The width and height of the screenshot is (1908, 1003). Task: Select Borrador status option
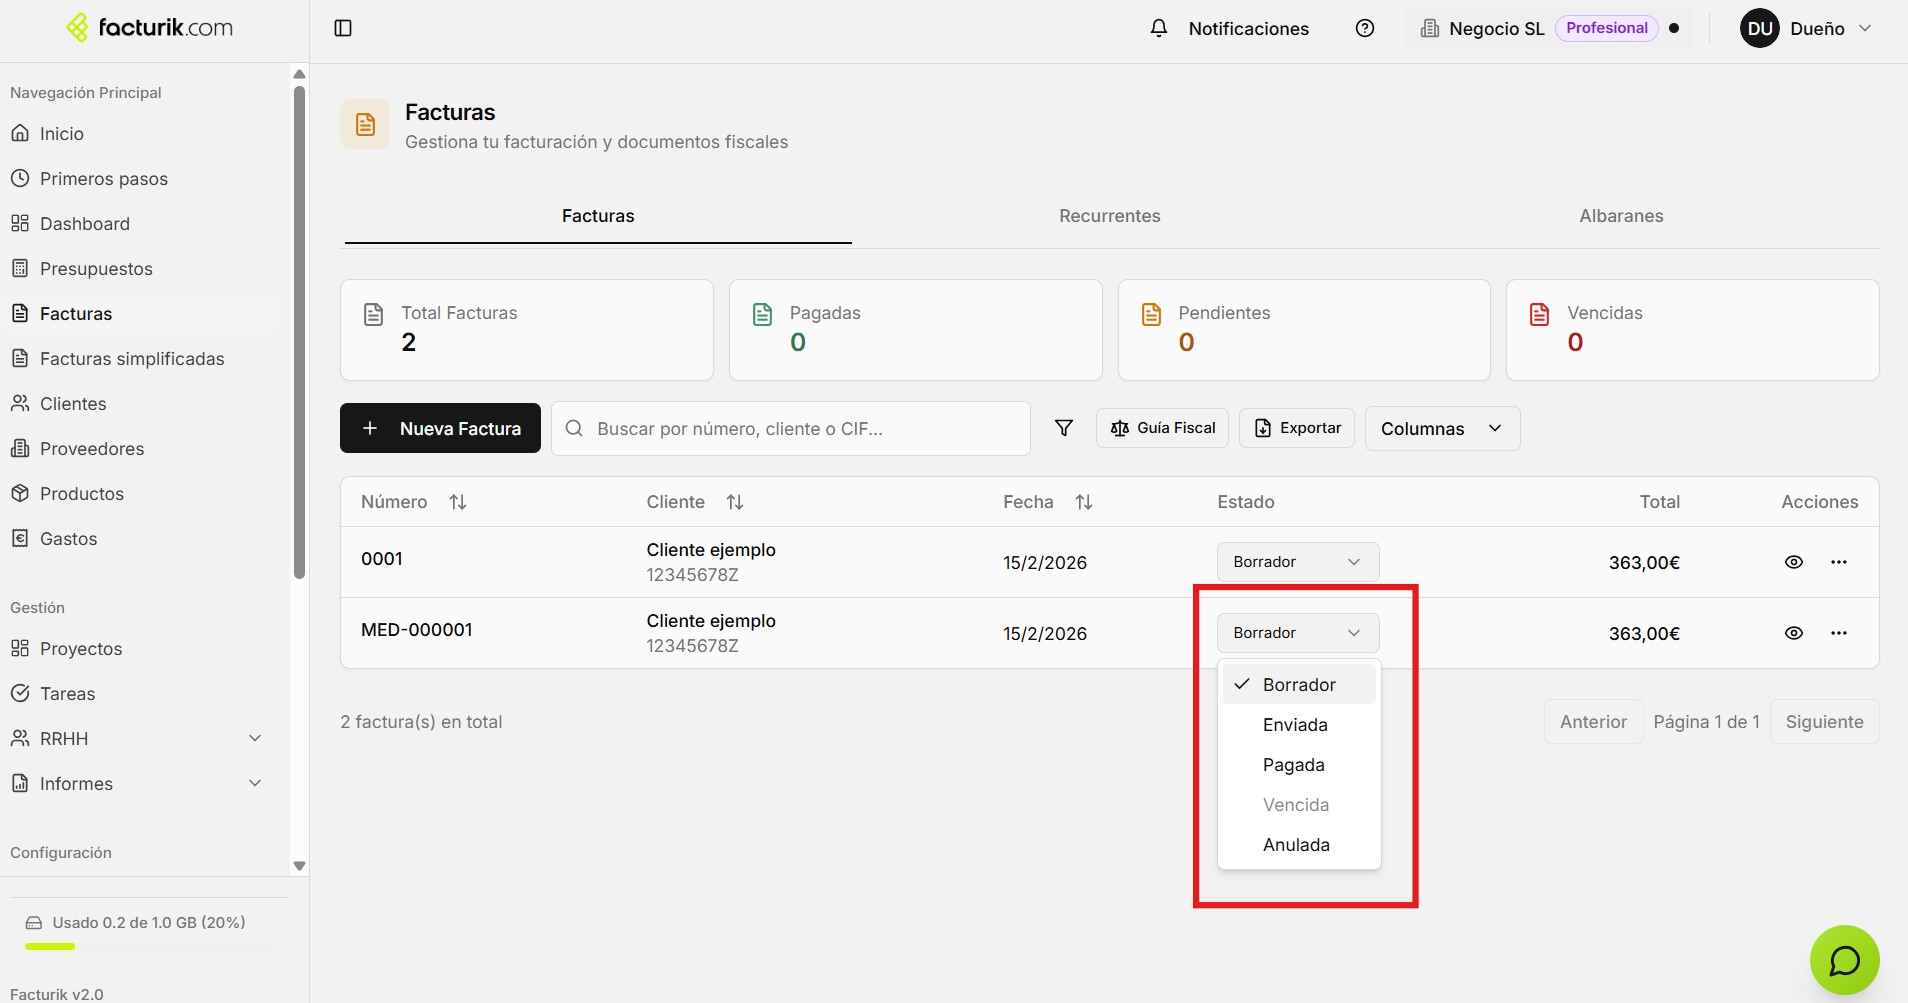tap(1299, 685)
